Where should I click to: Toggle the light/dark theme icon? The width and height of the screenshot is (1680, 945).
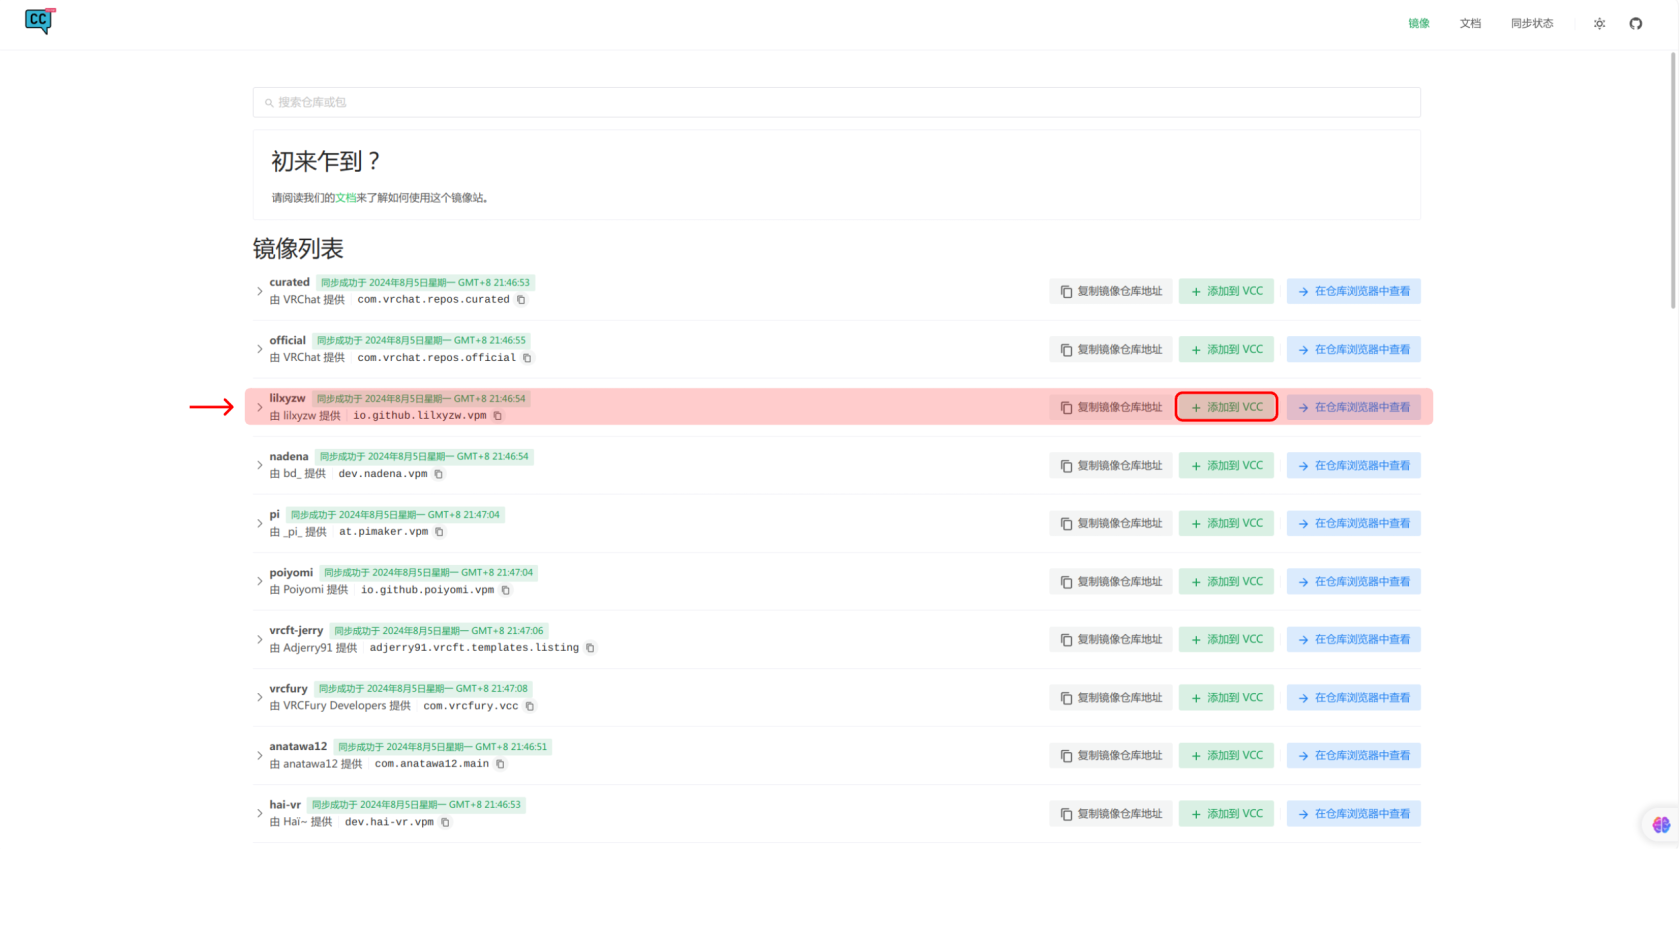pyautogui.click(x=1599, y=23)
